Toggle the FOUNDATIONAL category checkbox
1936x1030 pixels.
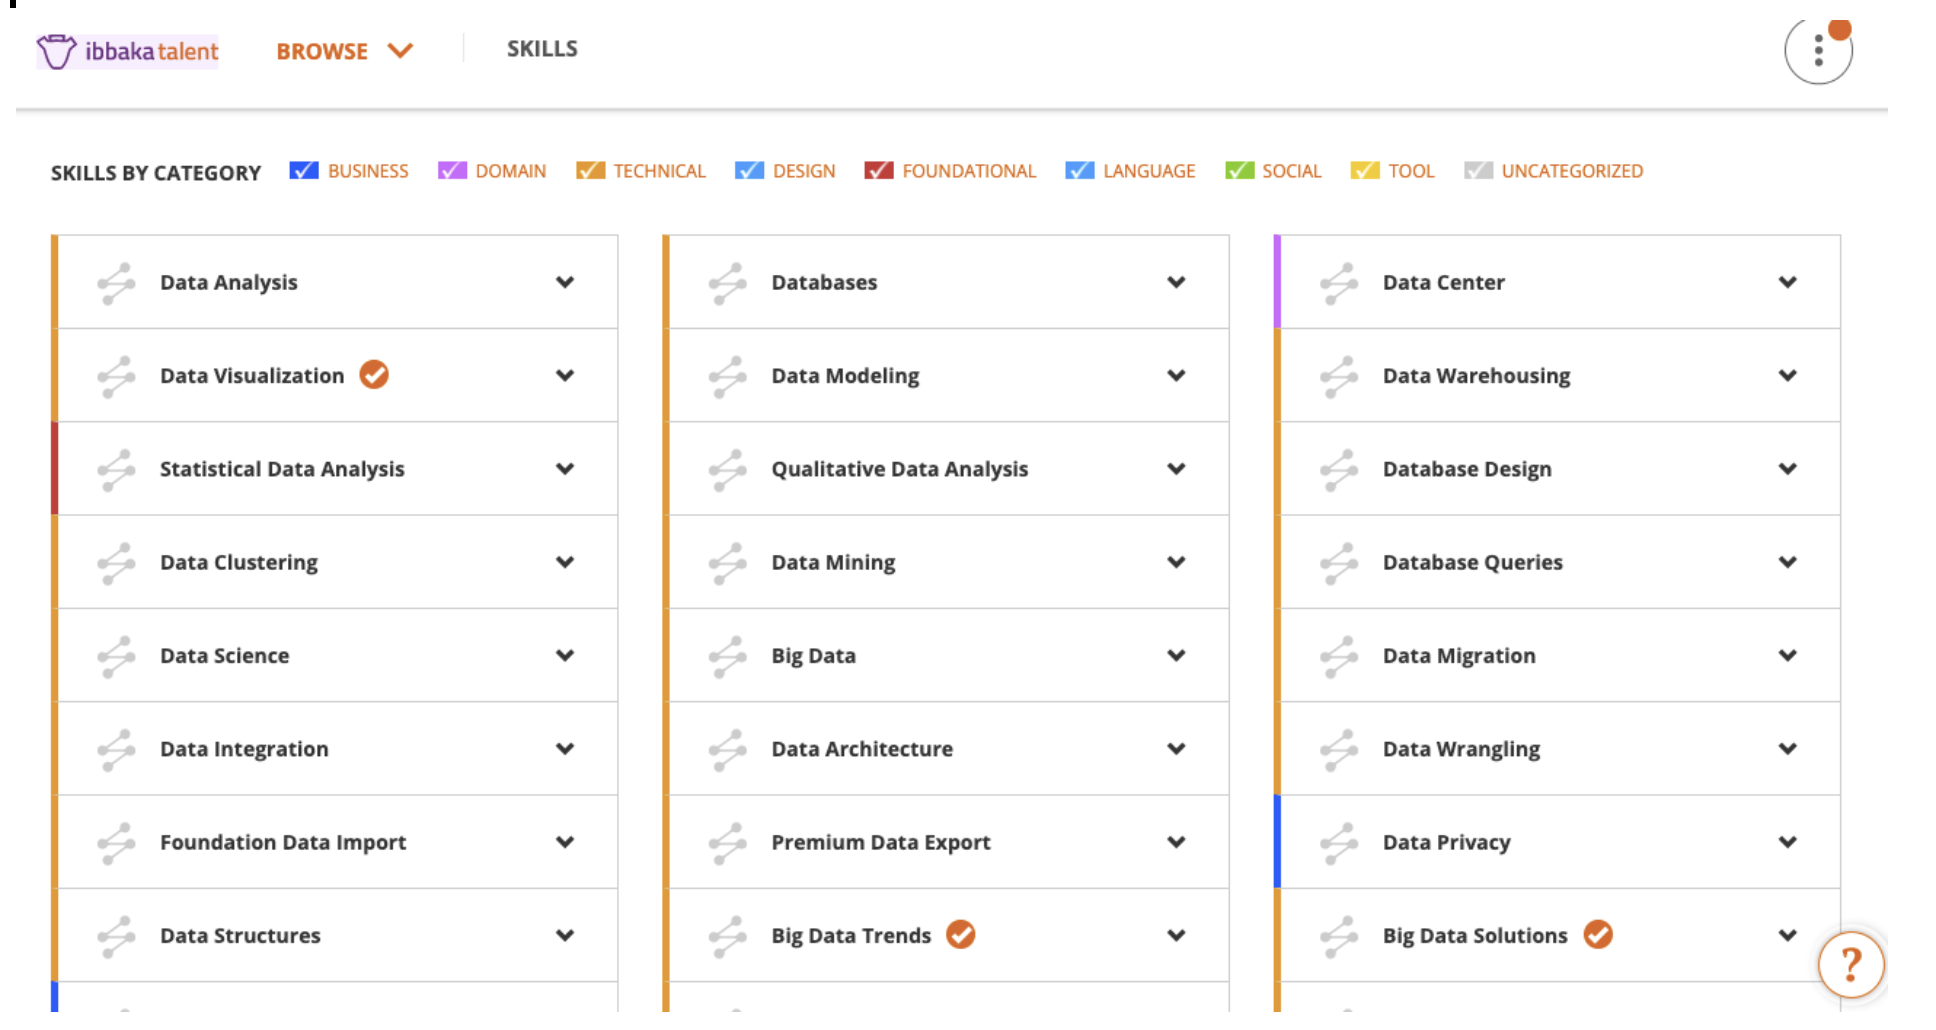point(879,171)
